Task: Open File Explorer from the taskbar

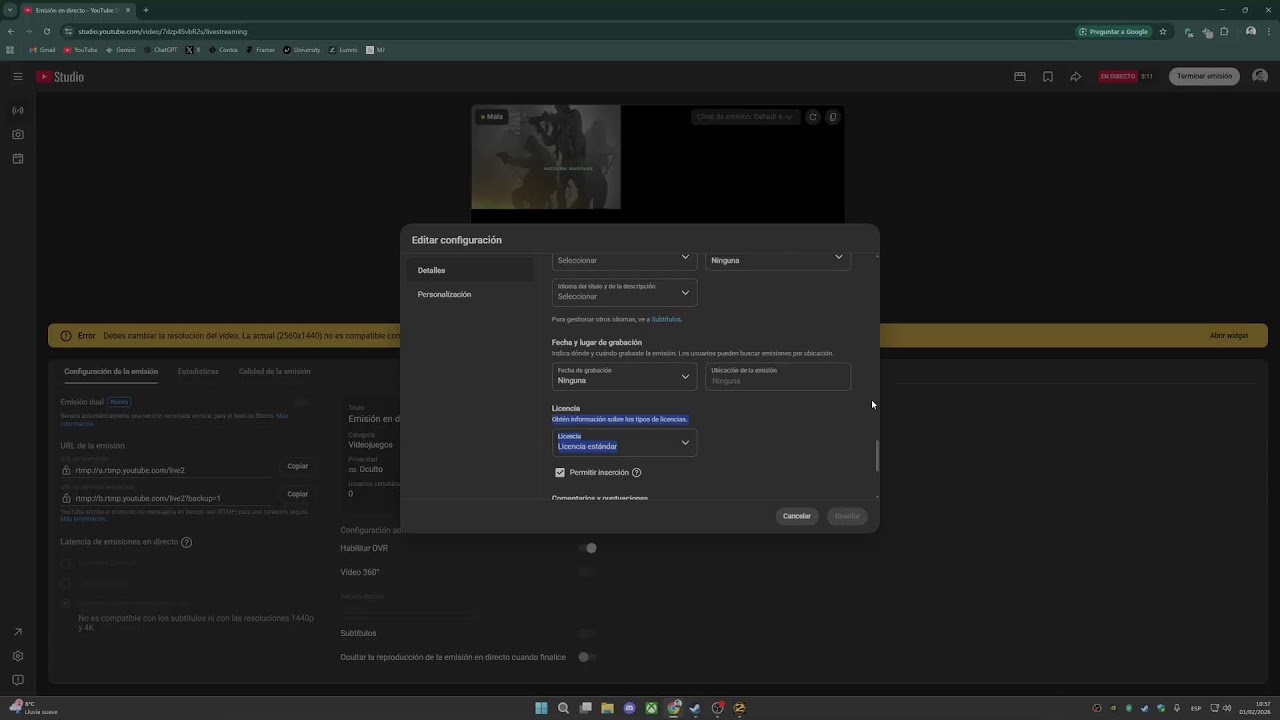Action: coord(607,708)
